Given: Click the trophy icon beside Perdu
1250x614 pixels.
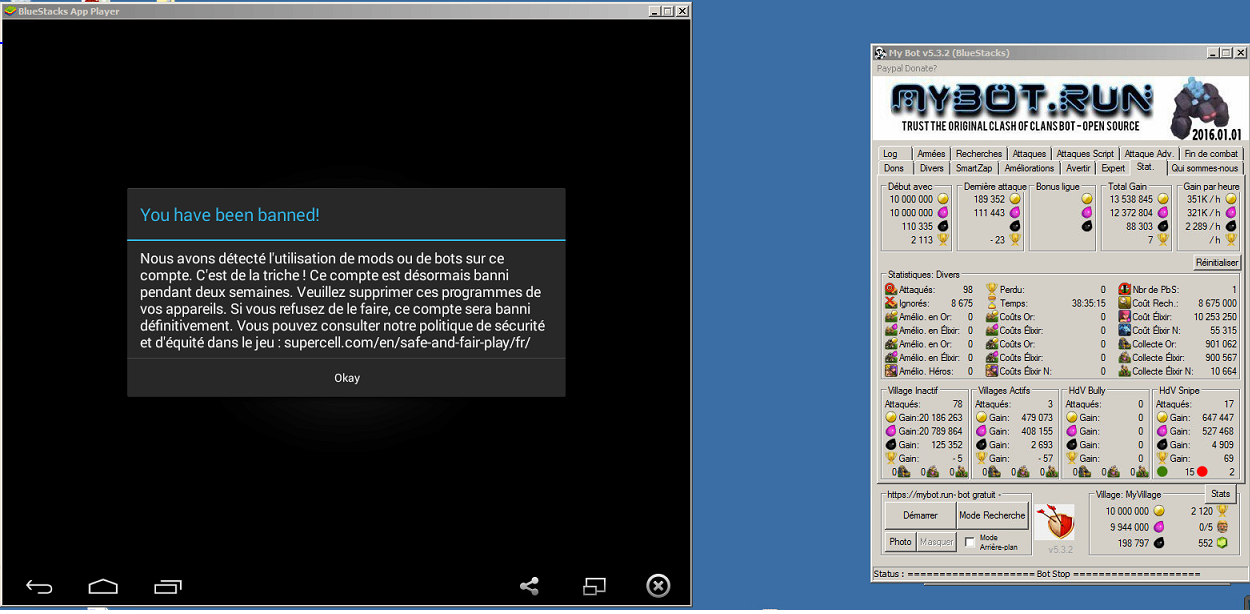Looking at the screenshot, I should point(992,289).
